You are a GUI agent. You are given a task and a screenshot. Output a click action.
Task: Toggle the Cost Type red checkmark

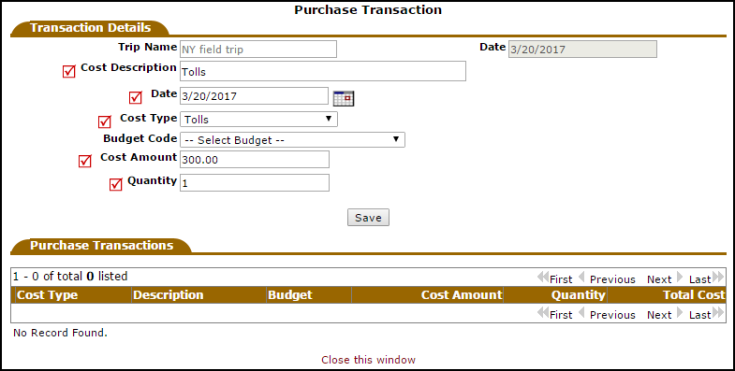105,121
